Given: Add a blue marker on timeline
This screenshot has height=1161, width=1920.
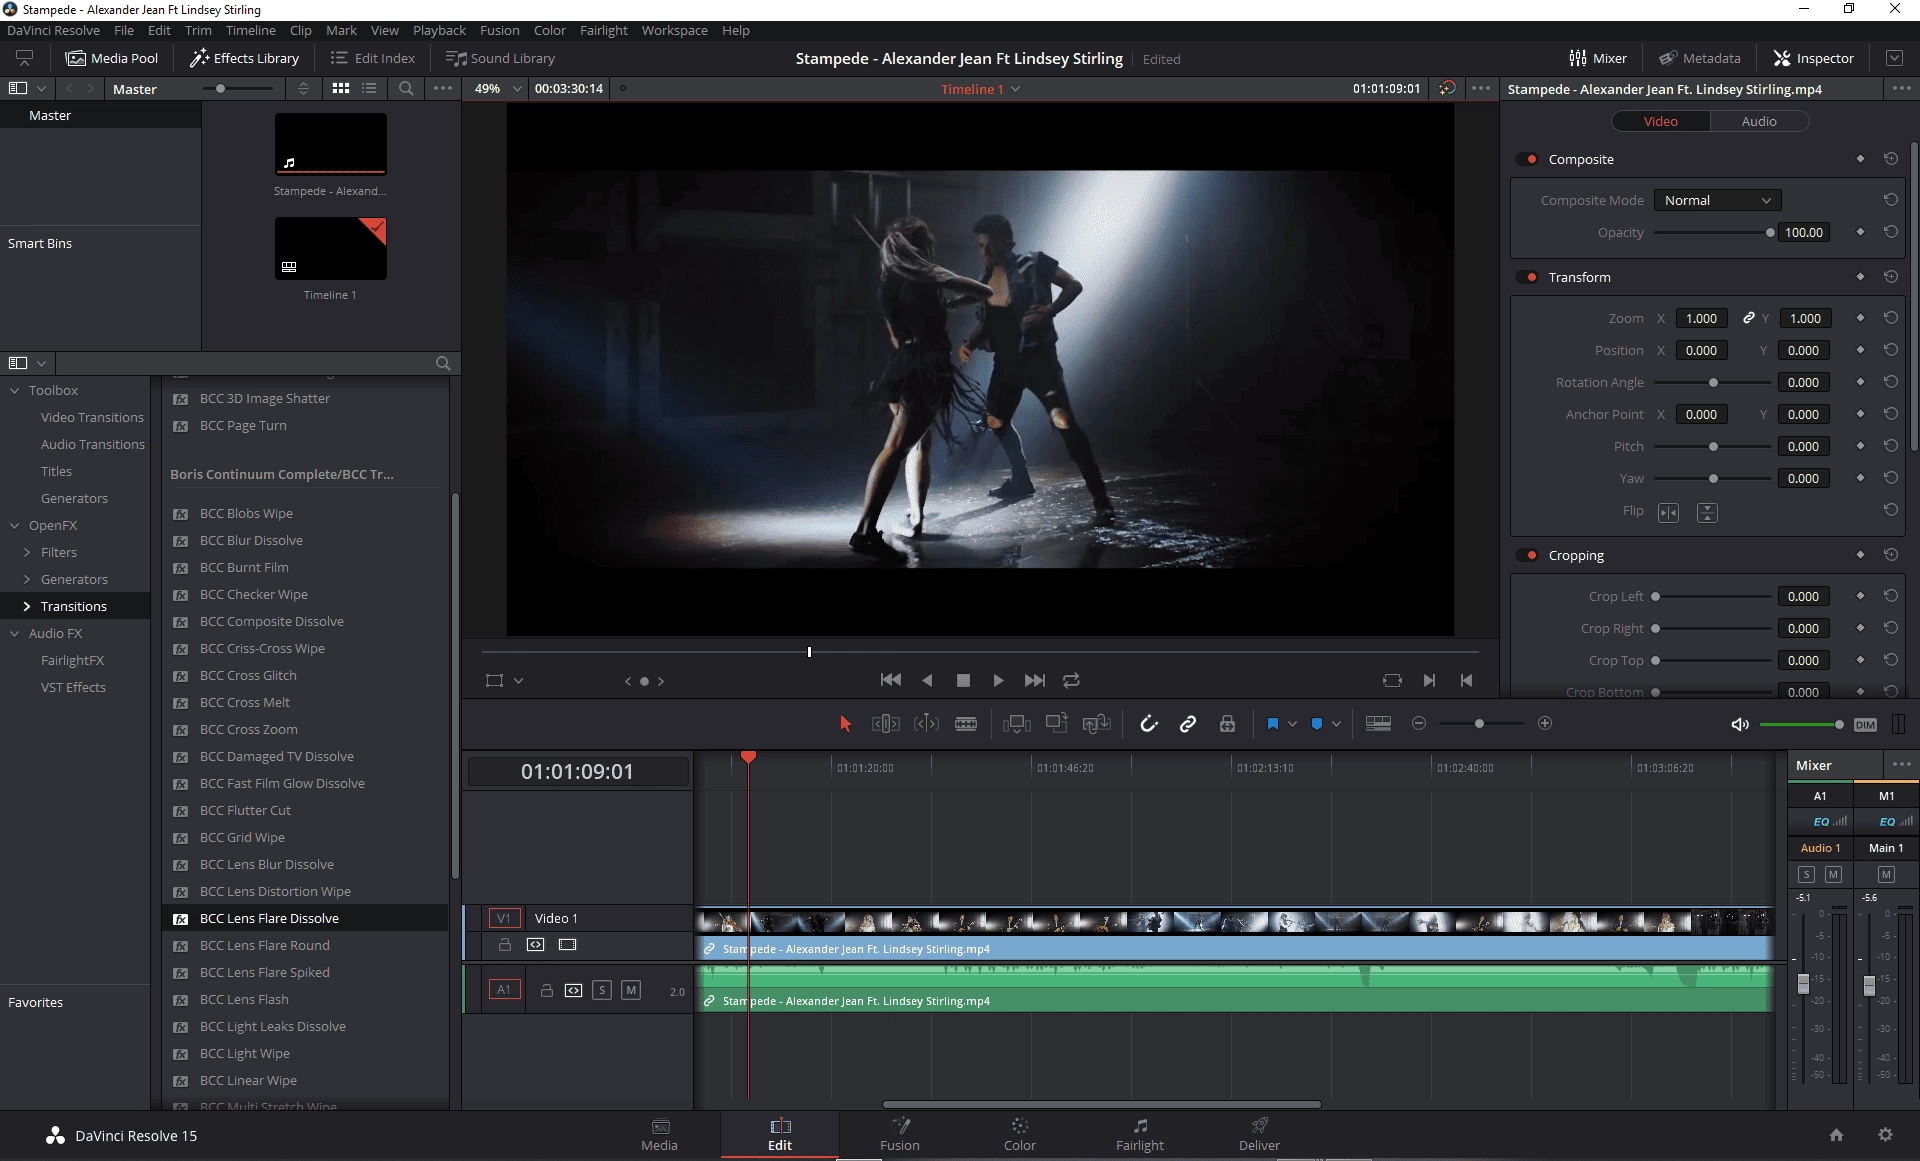Looking at the screenshot, I should click(1317, 724).
